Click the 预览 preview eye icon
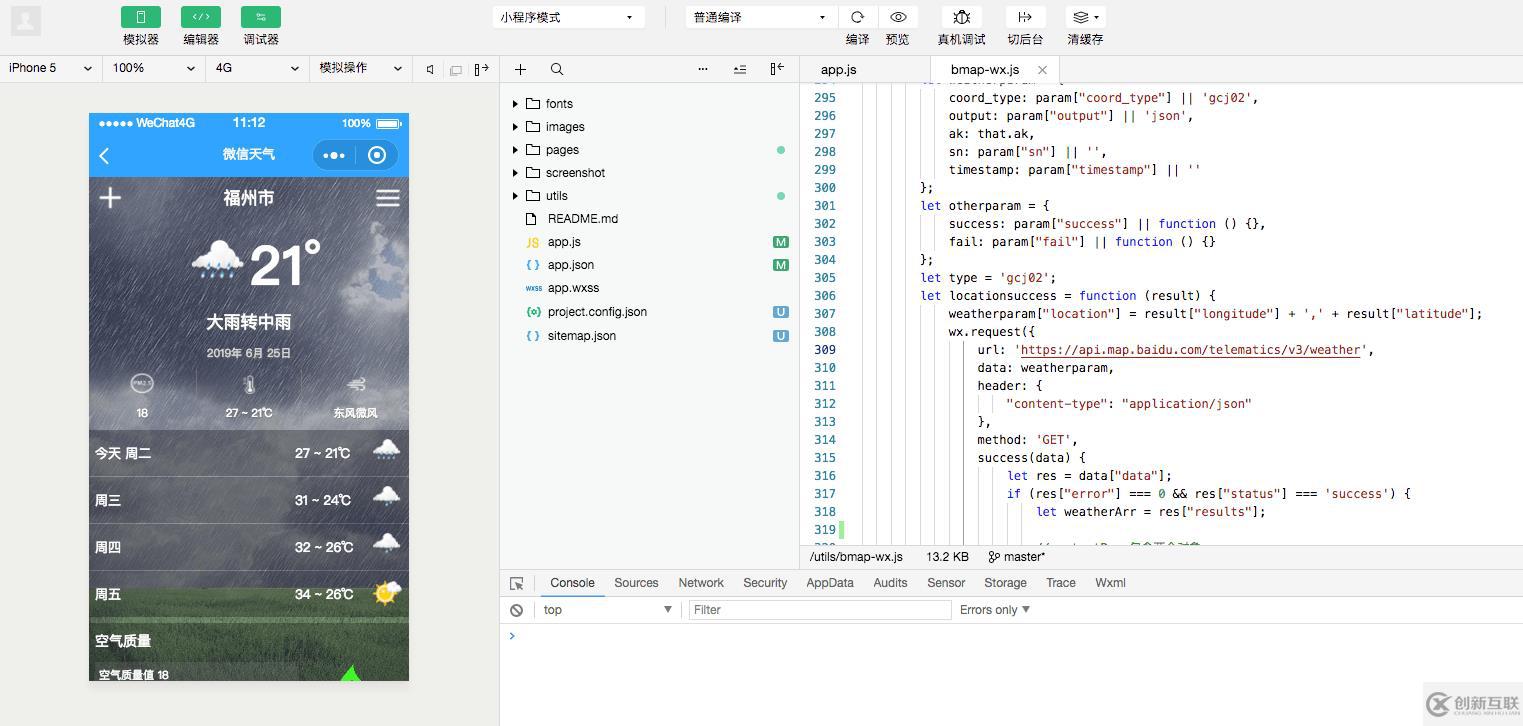Image resolution: width=1523 pixels, height=726 pixels. [x=898, y=17]
